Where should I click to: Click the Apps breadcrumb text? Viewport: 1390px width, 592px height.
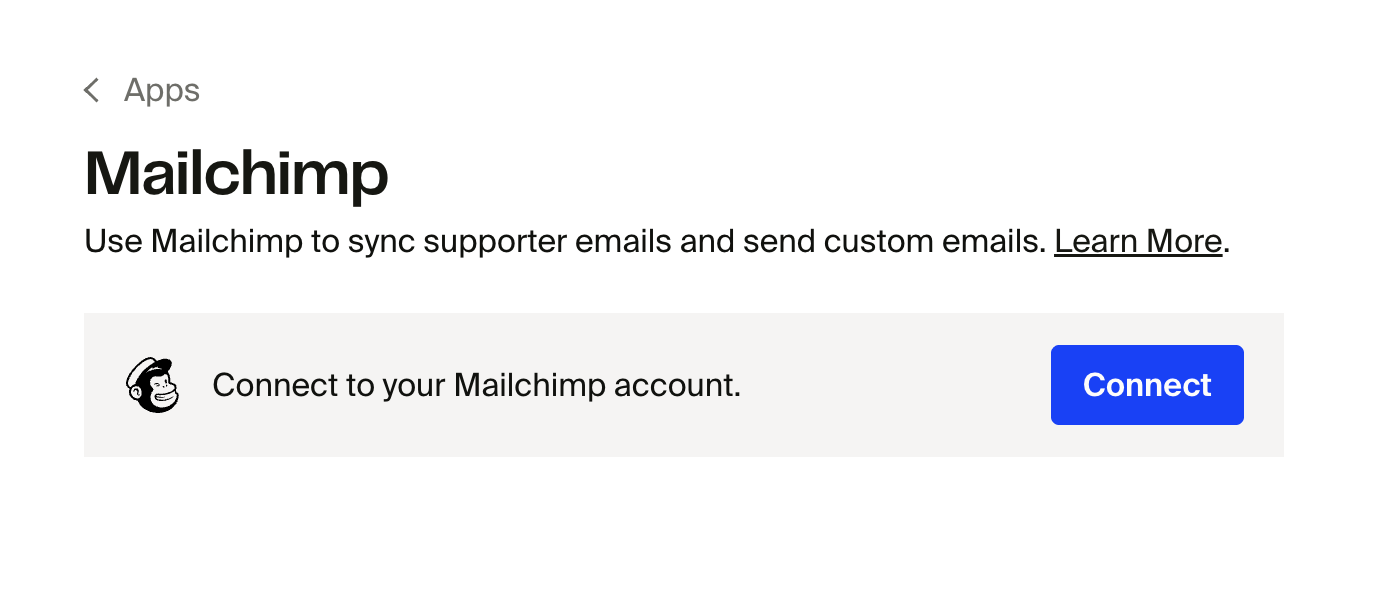point(161,91)
